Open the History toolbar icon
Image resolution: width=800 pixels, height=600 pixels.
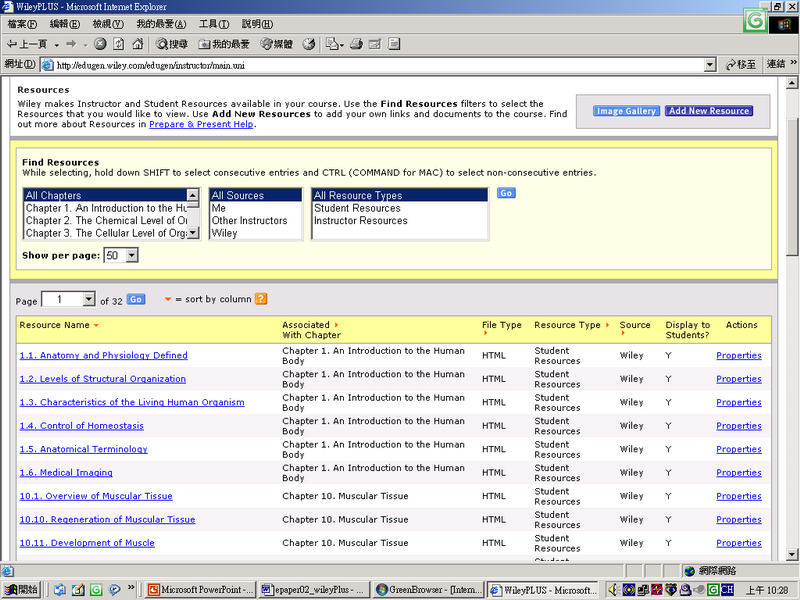coord(309,44)
